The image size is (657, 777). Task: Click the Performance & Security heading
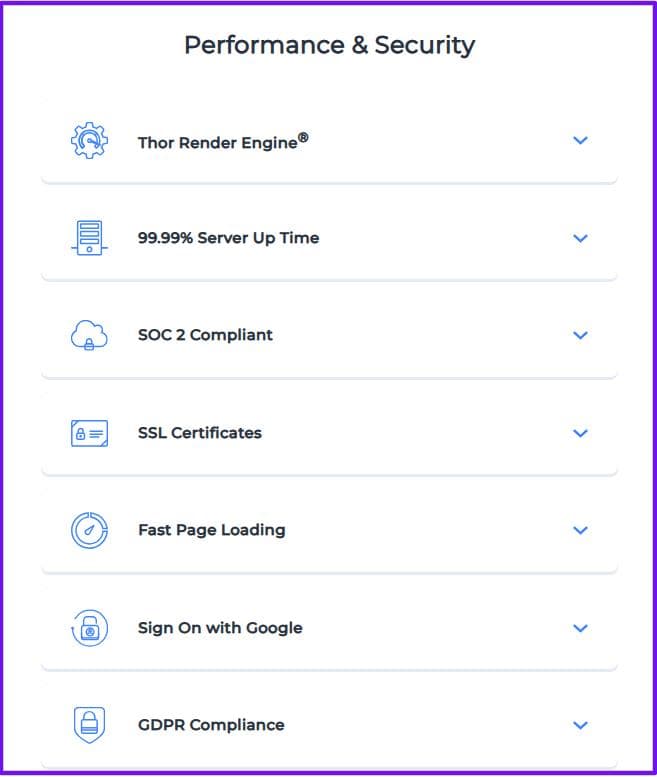point(329,45)
